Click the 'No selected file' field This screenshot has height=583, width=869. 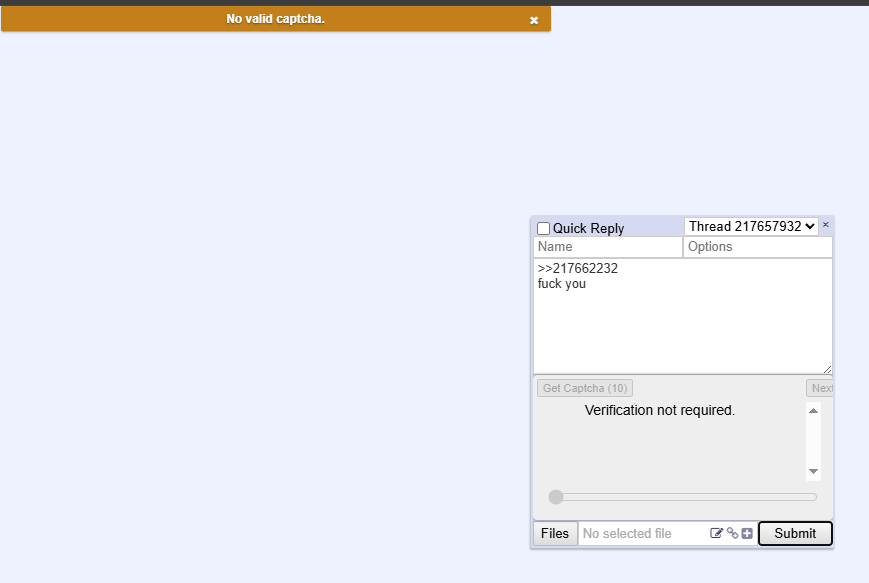coord(643,533)
